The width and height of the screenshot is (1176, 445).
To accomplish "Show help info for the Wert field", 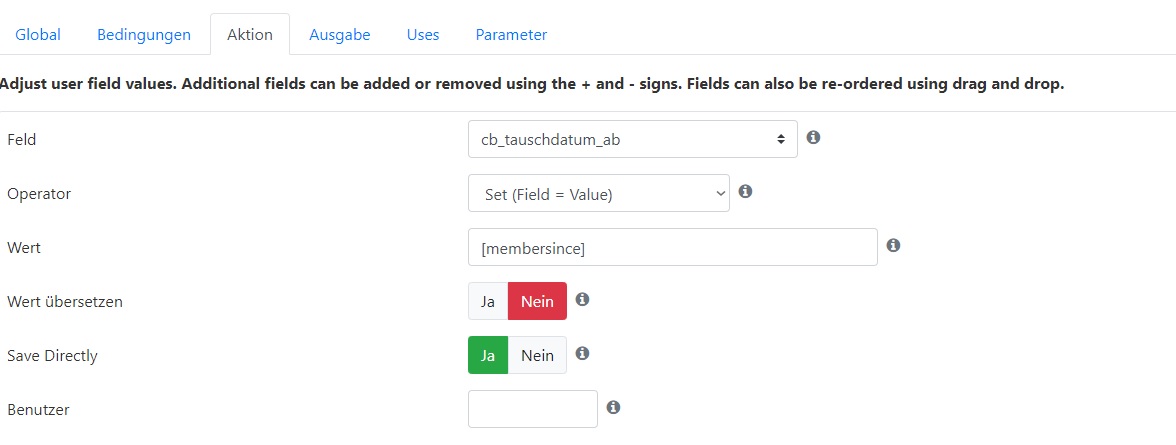I will (x=892, y=245).
